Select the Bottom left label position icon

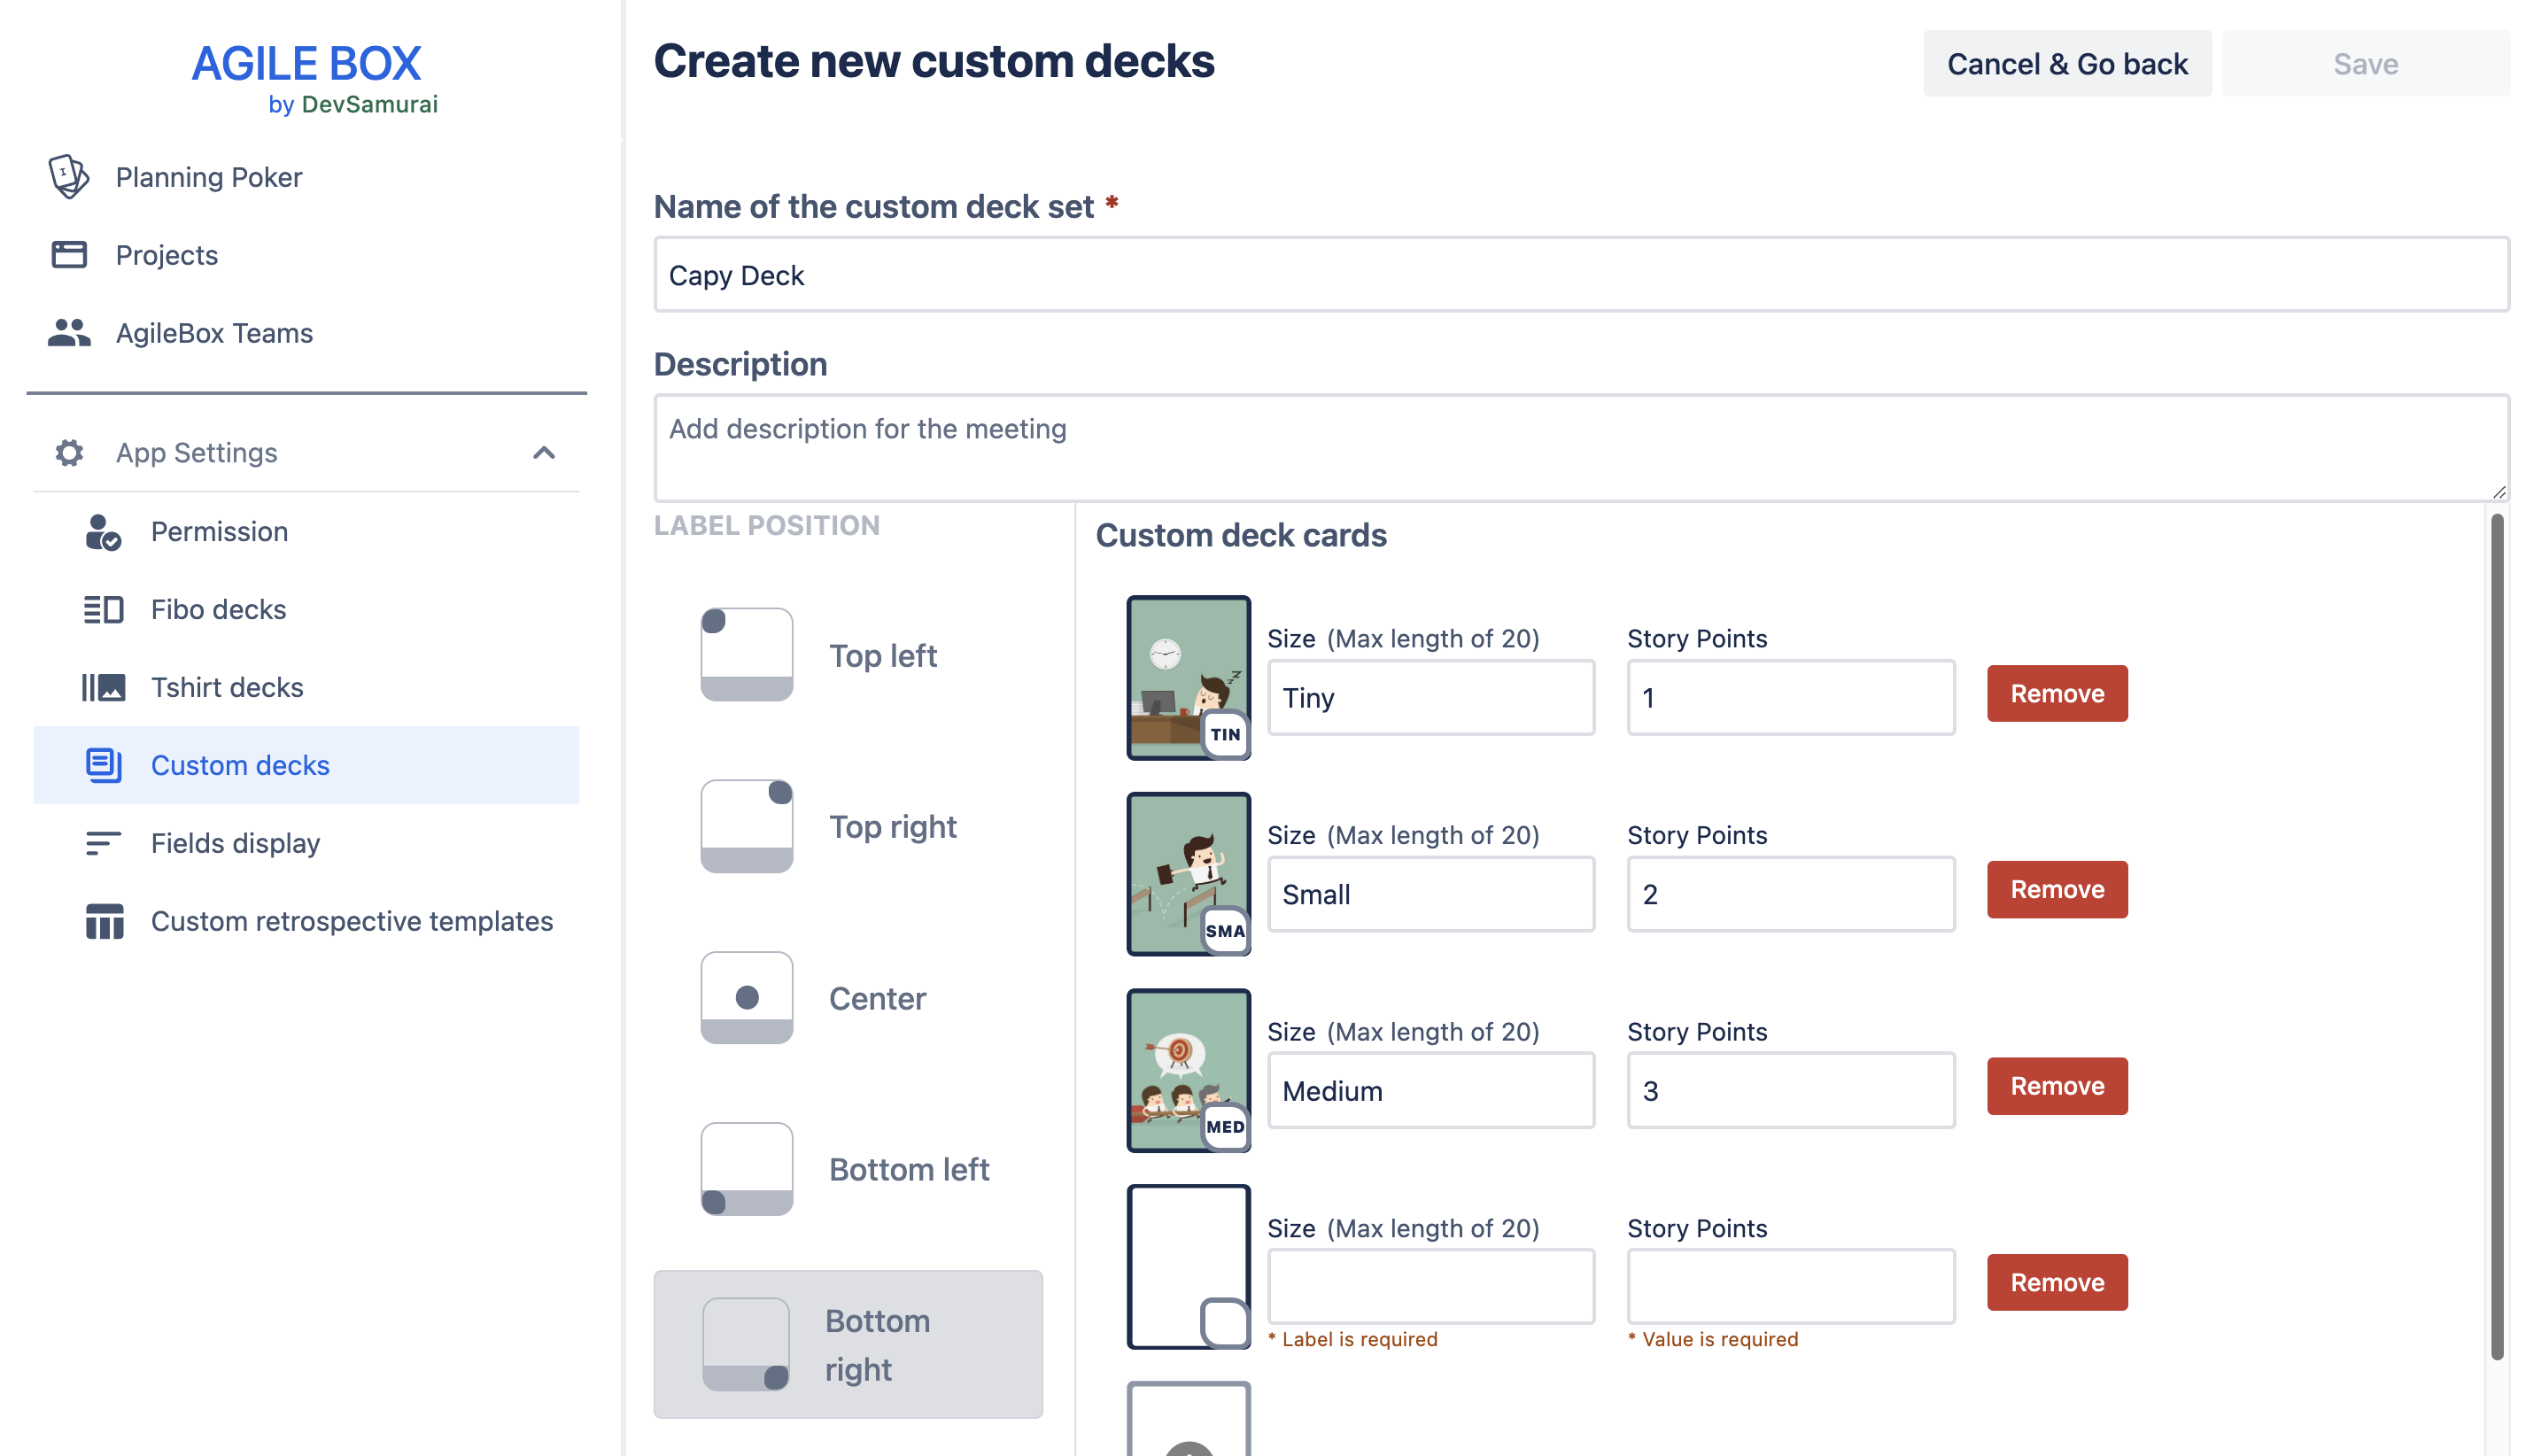click(x=746, y=1168)
